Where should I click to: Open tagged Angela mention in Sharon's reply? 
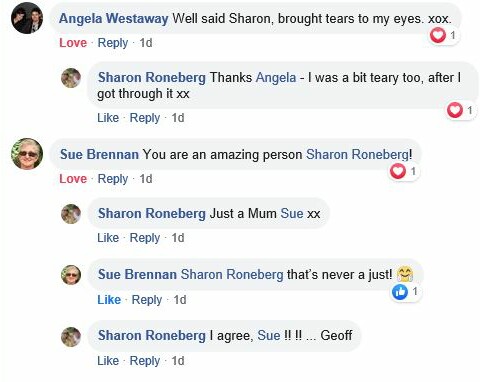(276, 78)
